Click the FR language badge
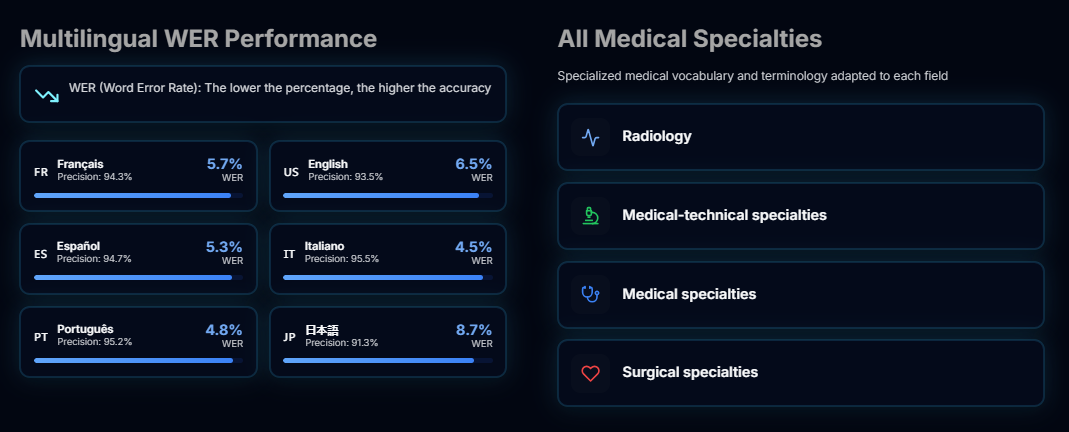Image resolution: width=1069 pixels, height=432 pixels. (41, 171)
